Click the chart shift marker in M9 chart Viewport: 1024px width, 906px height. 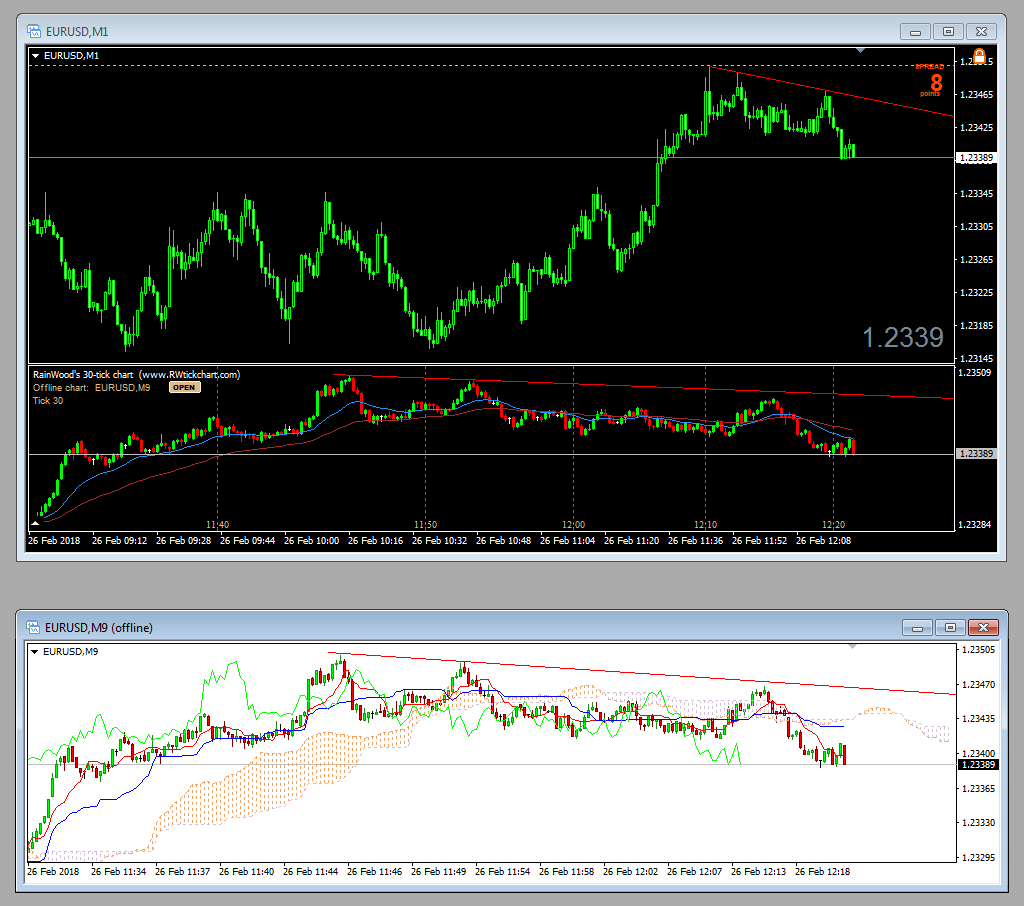click(852, 647)
